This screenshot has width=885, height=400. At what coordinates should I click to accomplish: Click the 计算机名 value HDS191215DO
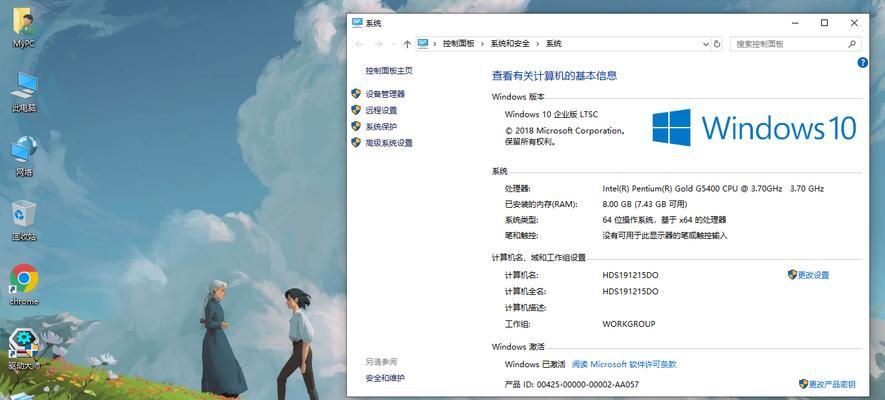click(x=630, y=275)
